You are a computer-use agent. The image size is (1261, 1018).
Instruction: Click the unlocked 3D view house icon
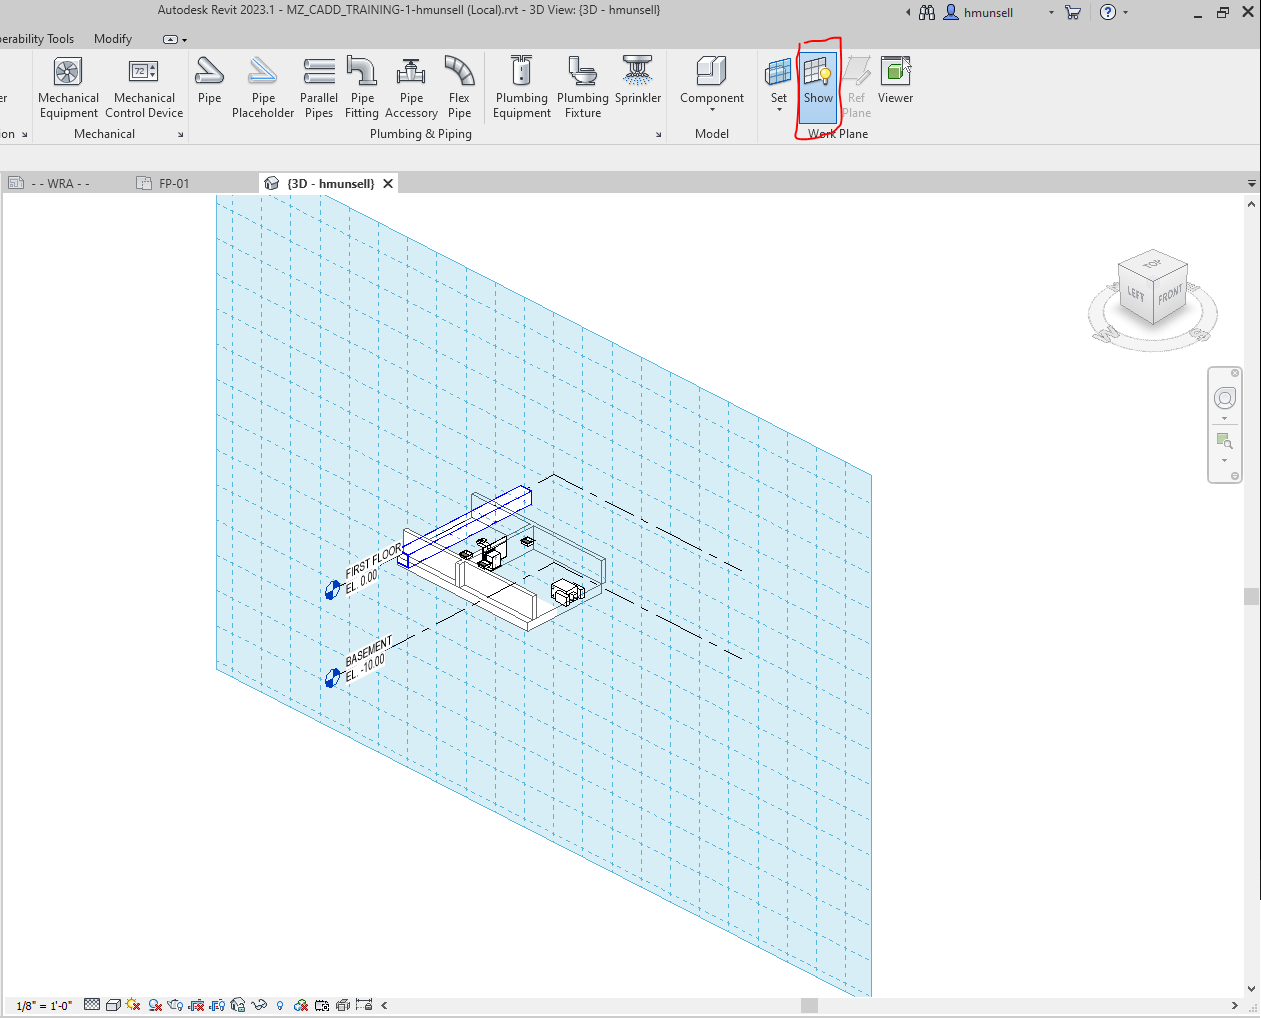point(238,1005)
